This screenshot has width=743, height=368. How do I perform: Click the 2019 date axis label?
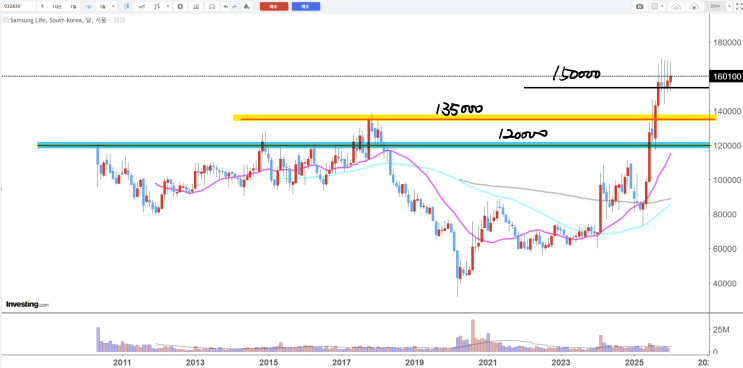pyautogui.click(x=415, y=362)
